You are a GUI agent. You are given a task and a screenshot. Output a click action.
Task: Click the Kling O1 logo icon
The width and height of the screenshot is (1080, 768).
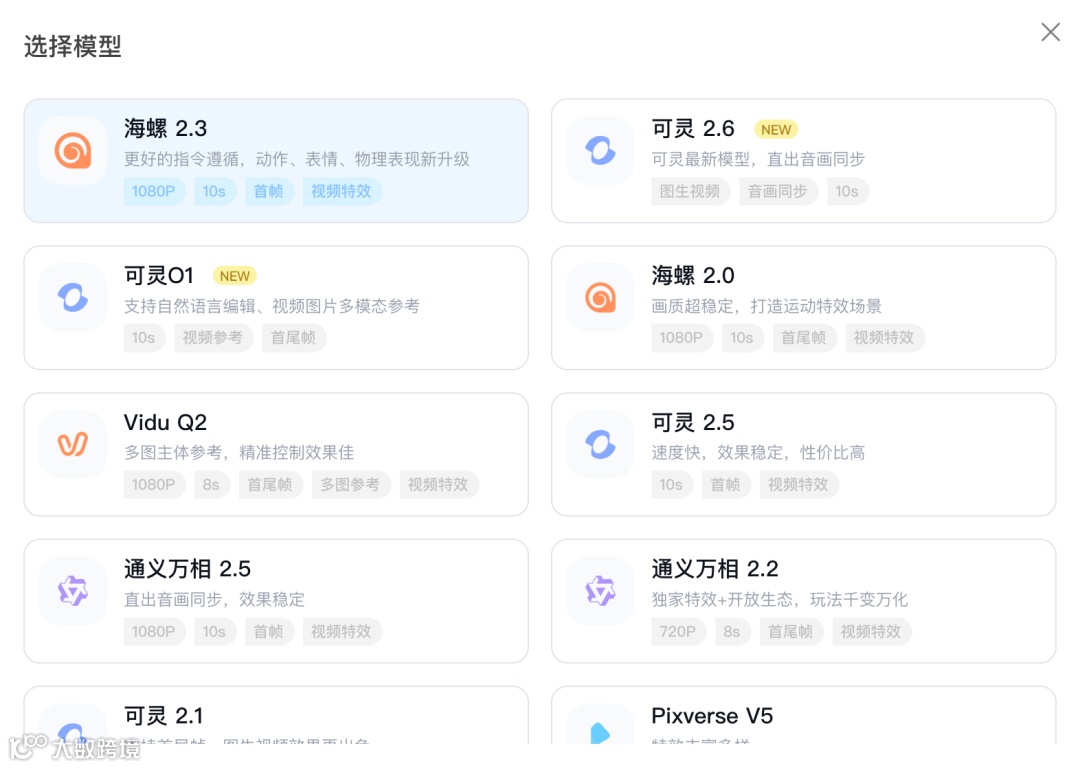tap(73, 298)
